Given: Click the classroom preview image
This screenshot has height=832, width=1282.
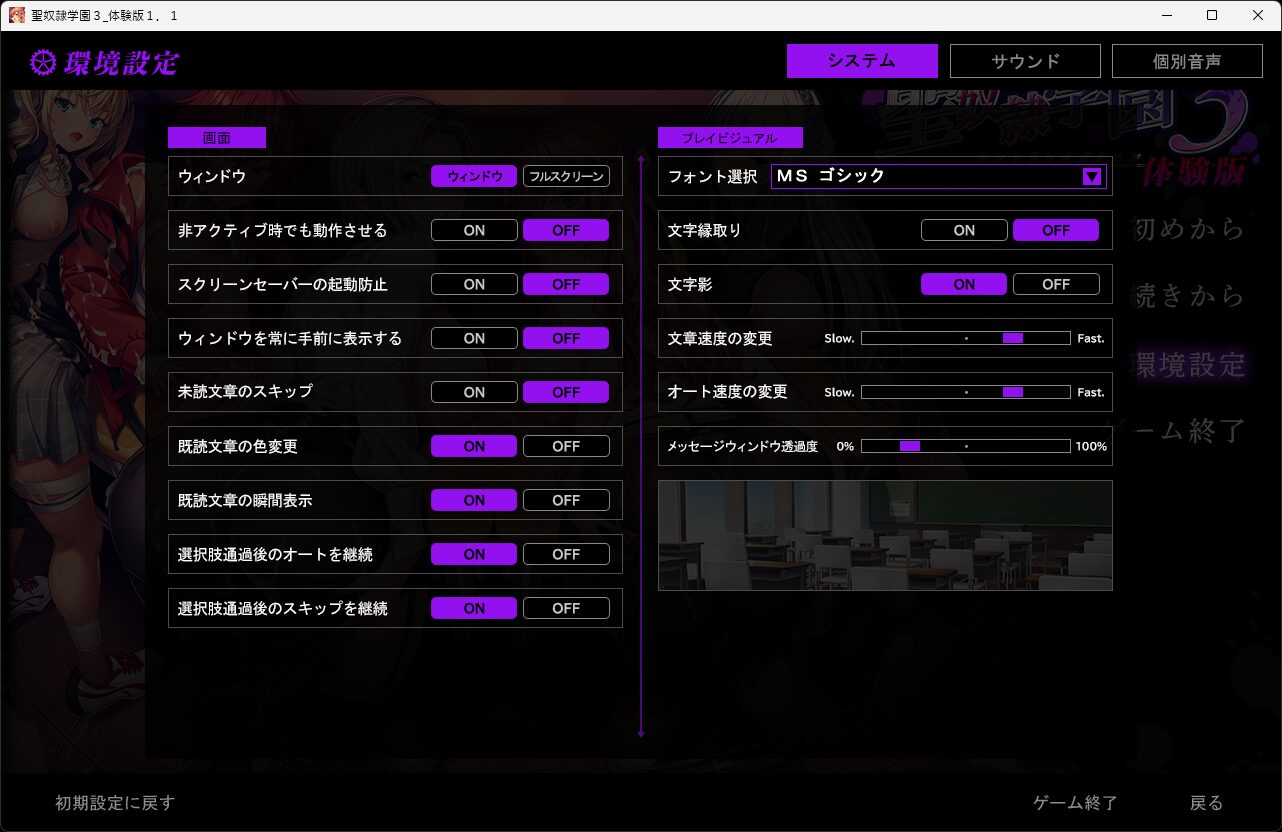Looking at the screenshot, I should 885,535.
